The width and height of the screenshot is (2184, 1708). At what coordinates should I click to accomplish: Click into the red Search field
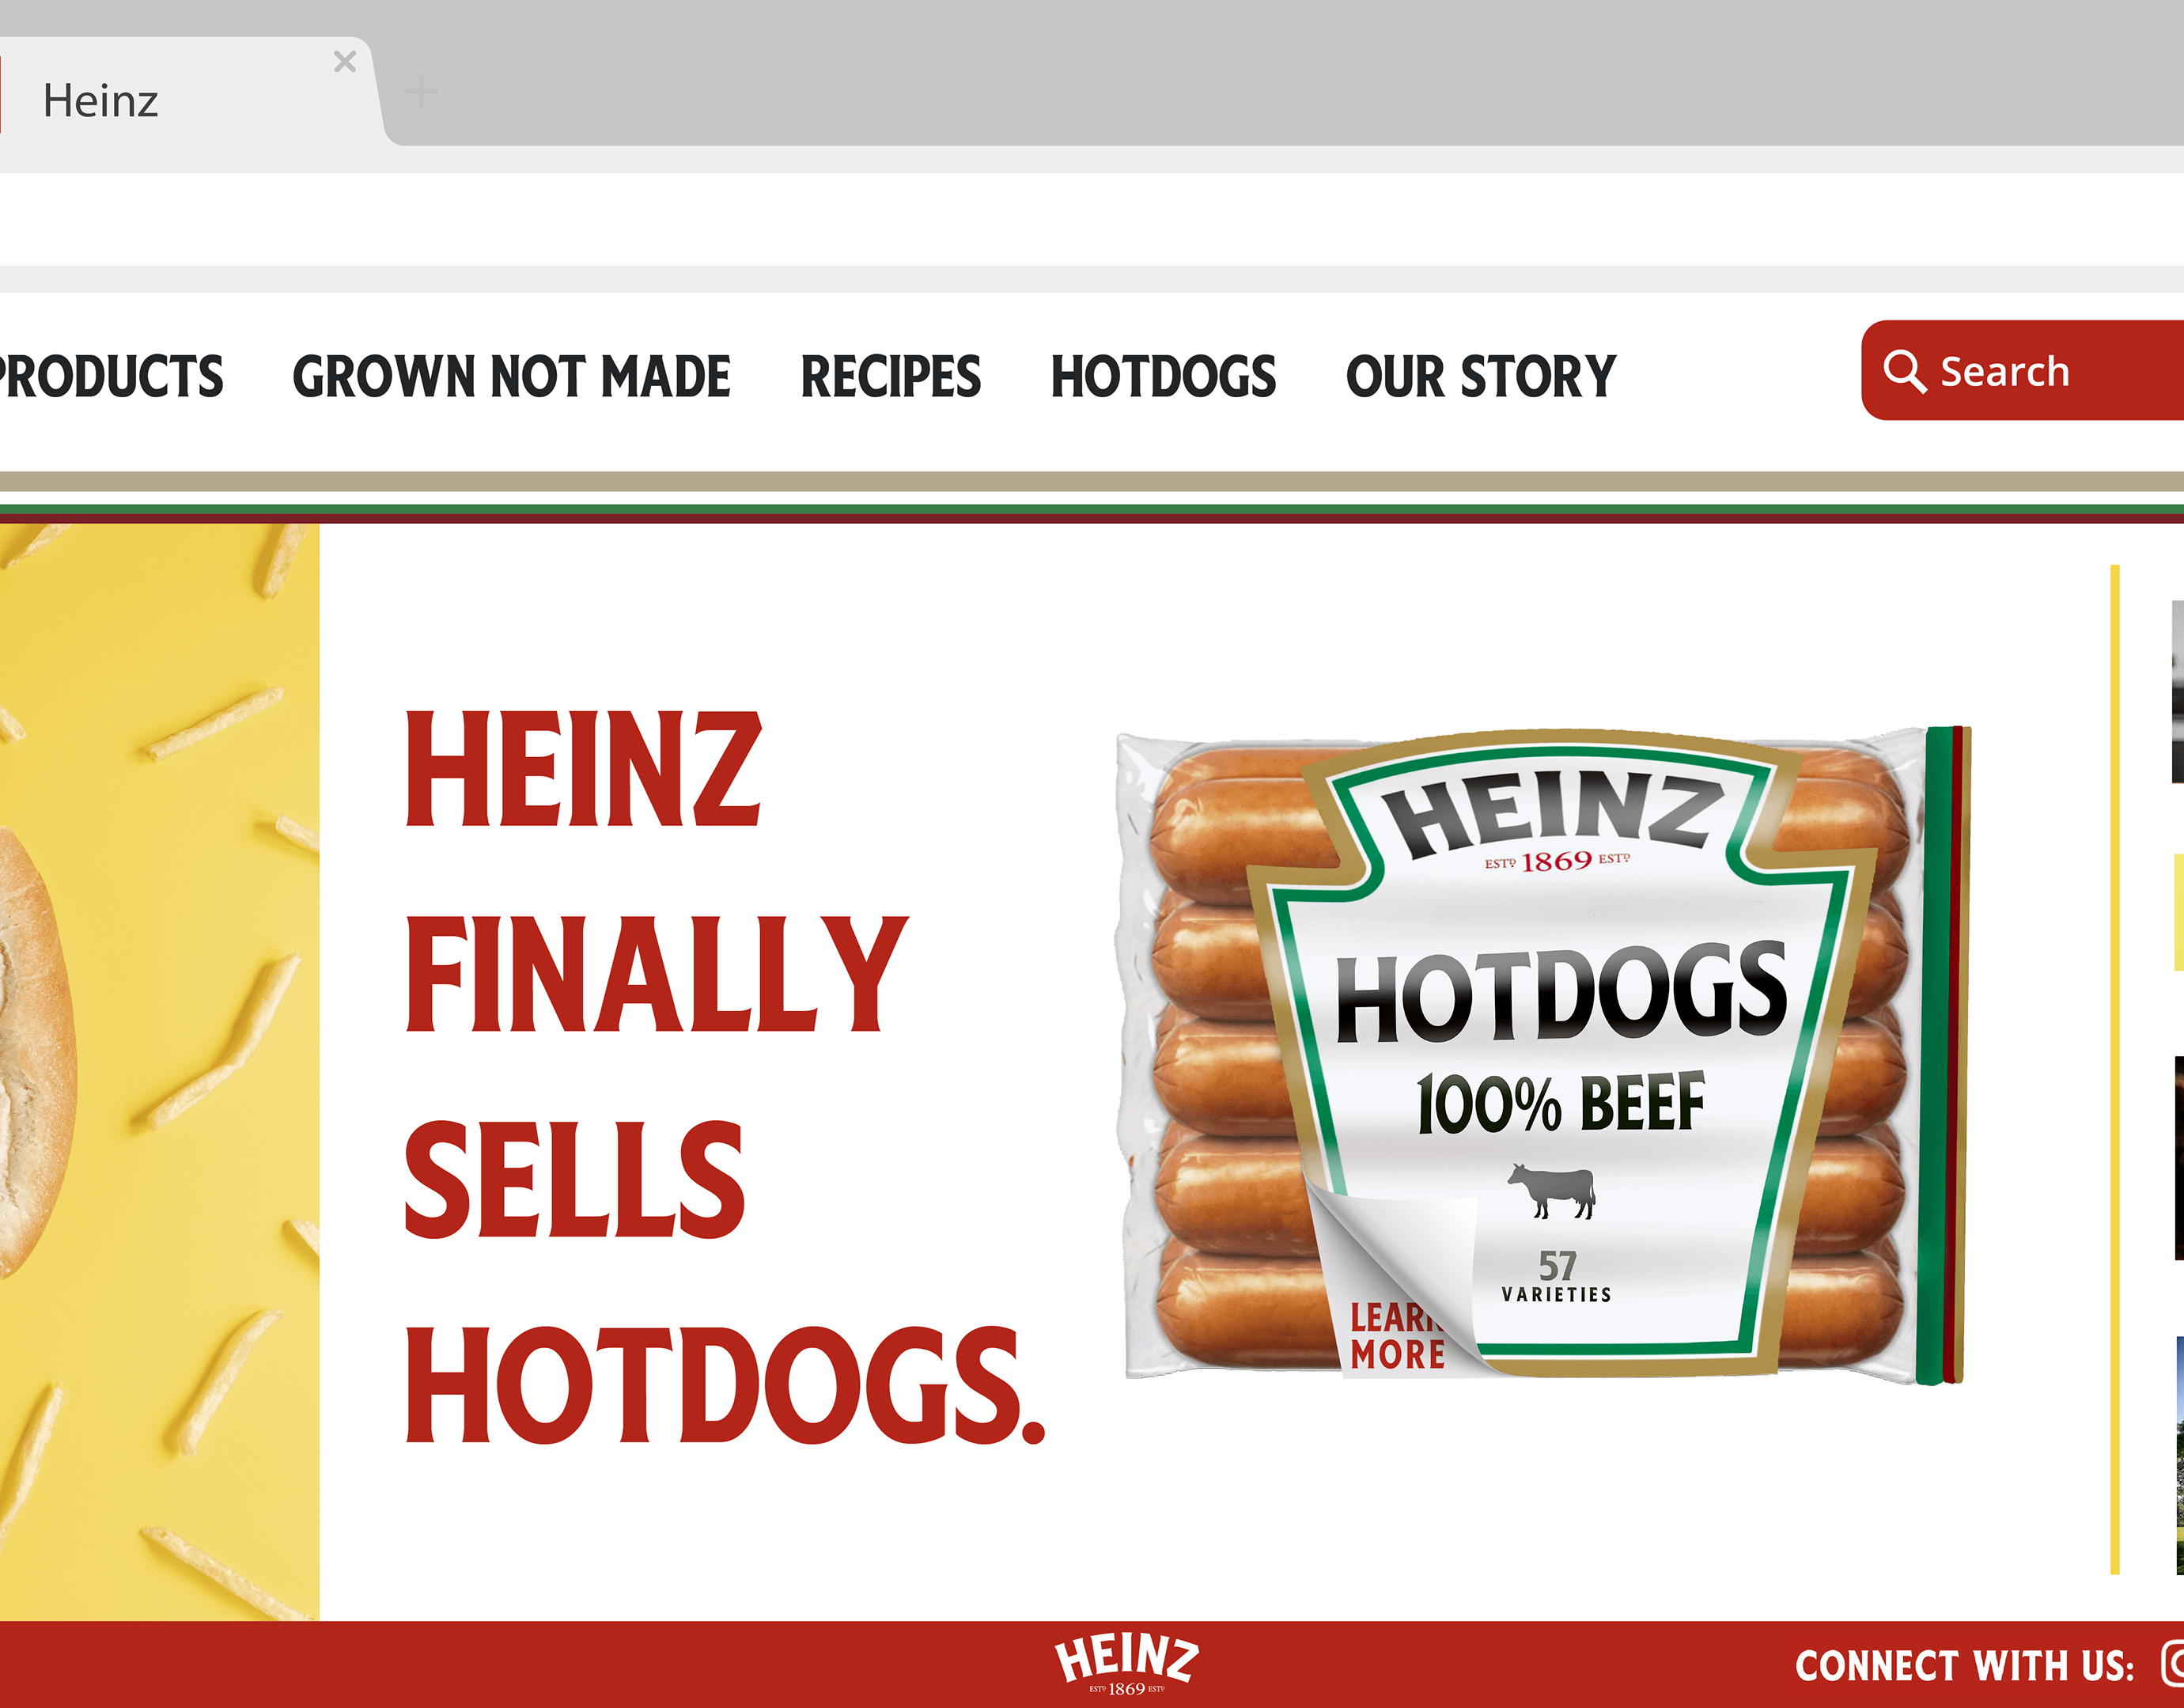coord(2022,370)
